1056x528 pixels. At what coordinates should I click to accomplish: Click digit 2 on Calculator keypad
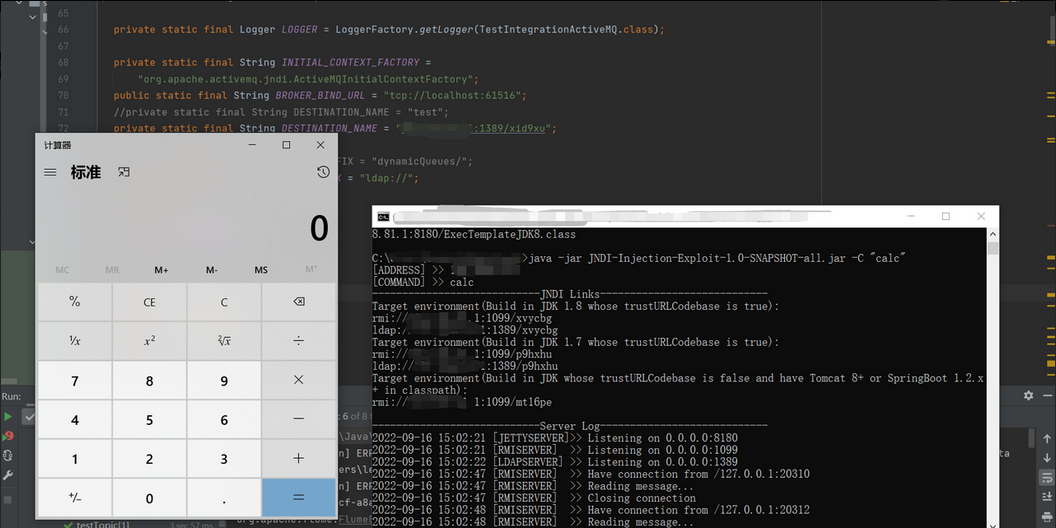(x=150, y=459)
